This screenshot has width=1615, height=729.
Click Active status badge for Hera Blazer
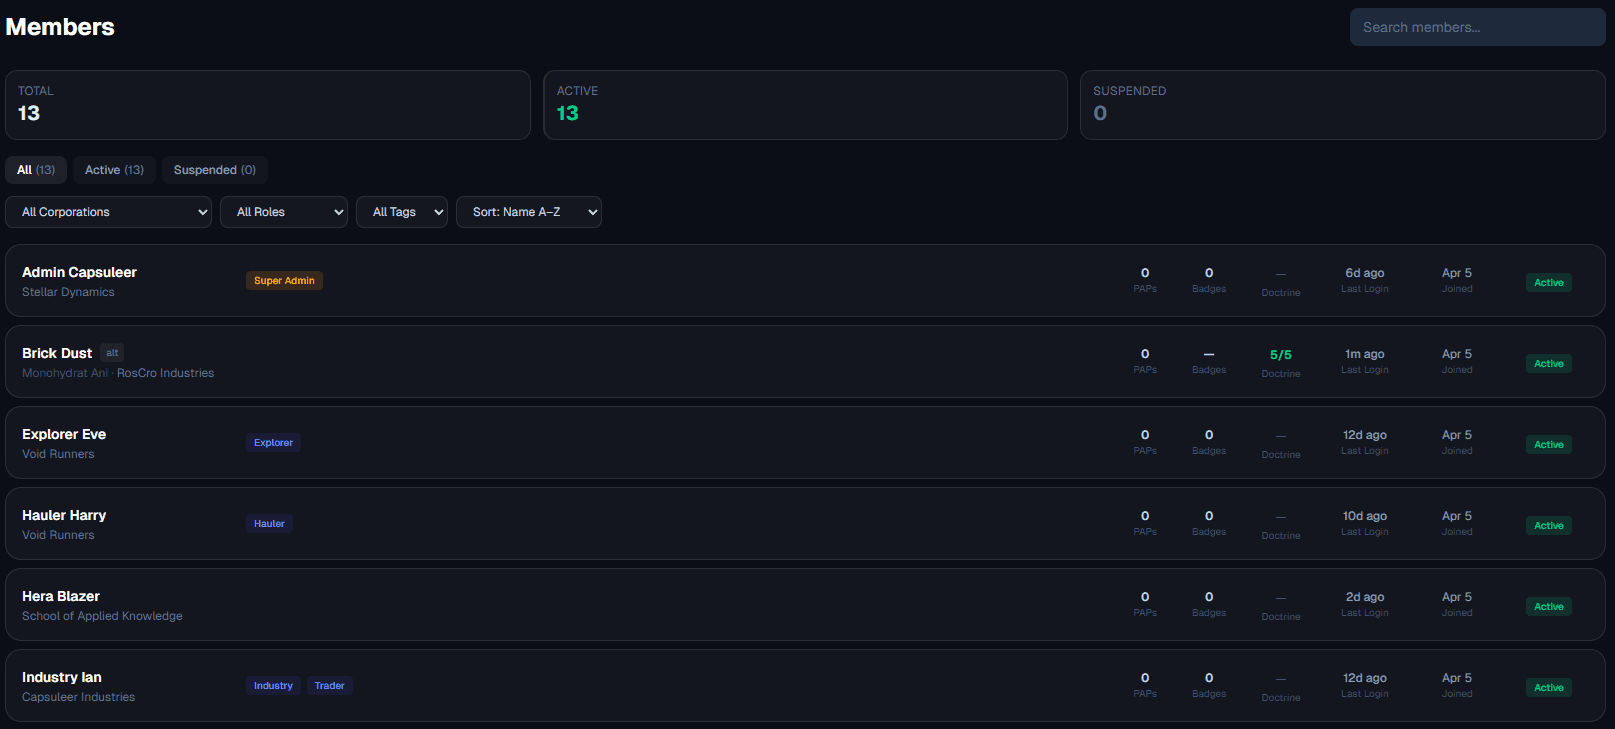tap(1549, 607)
